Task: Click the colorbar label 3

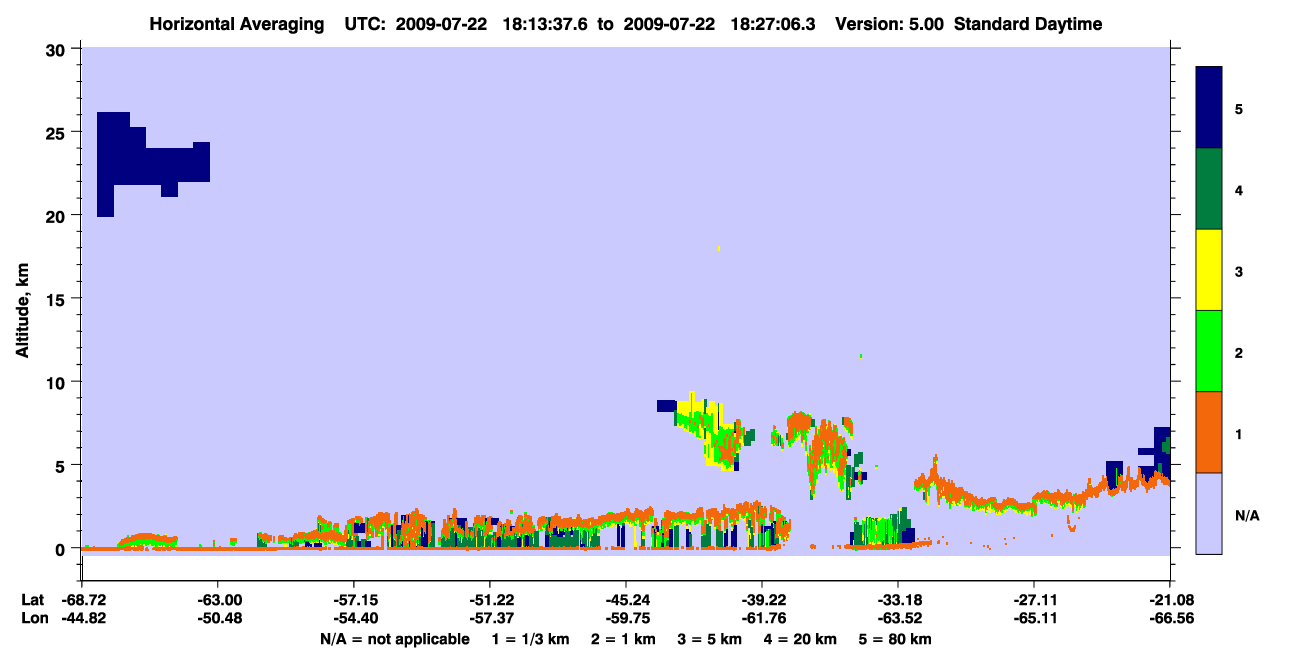Action: click(x=1239, y=272)
